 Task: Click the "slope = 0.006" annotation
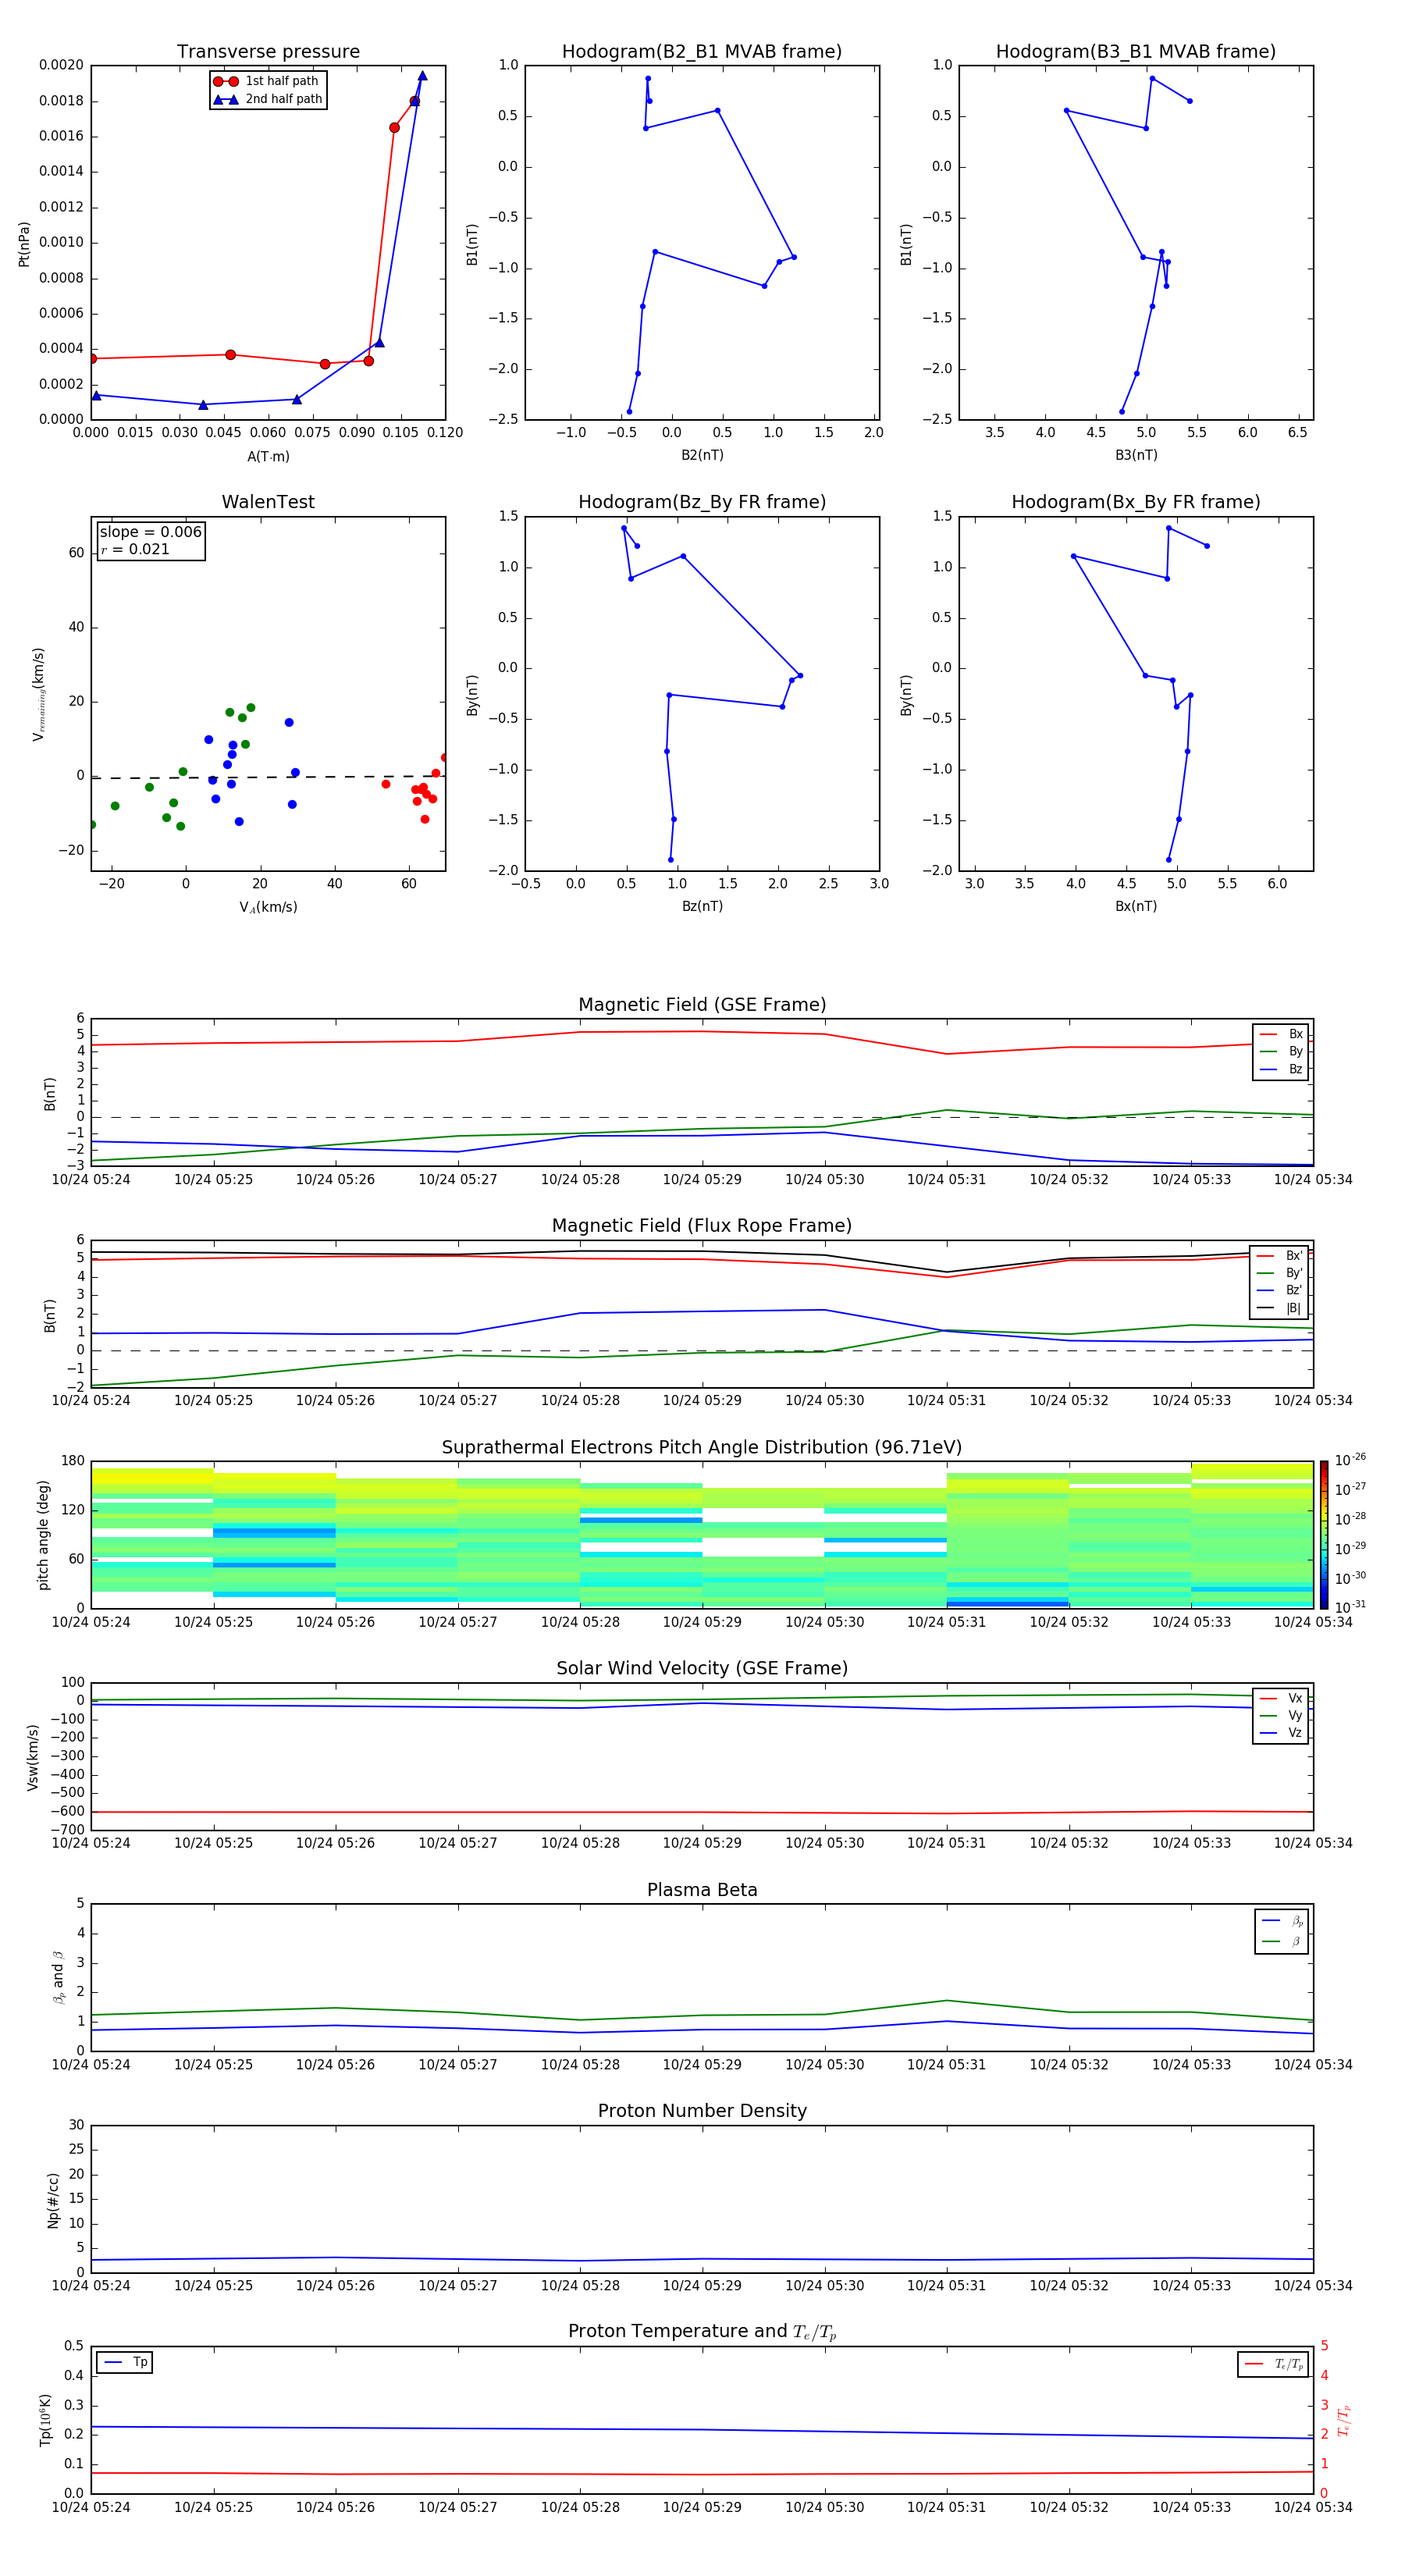tap(150, 532)
